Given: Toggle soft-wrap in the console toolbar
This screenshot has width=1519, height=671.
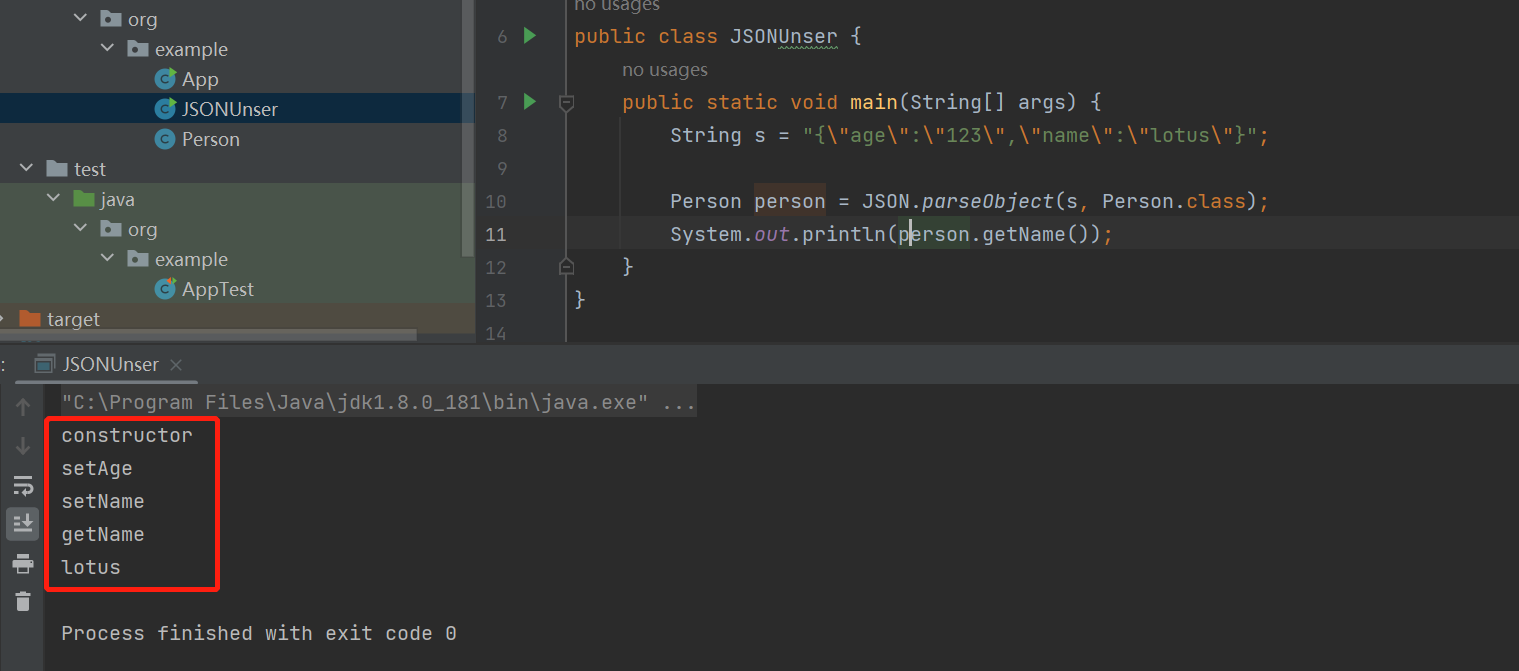Looking at the screenshot, I should (23, 486).
